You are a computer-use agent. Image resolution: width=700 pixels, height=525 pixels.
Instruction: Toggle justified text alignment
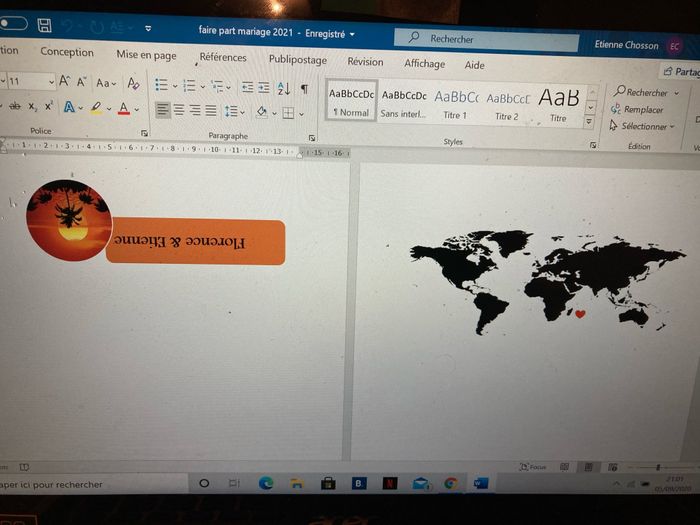[x=211, y=111]
